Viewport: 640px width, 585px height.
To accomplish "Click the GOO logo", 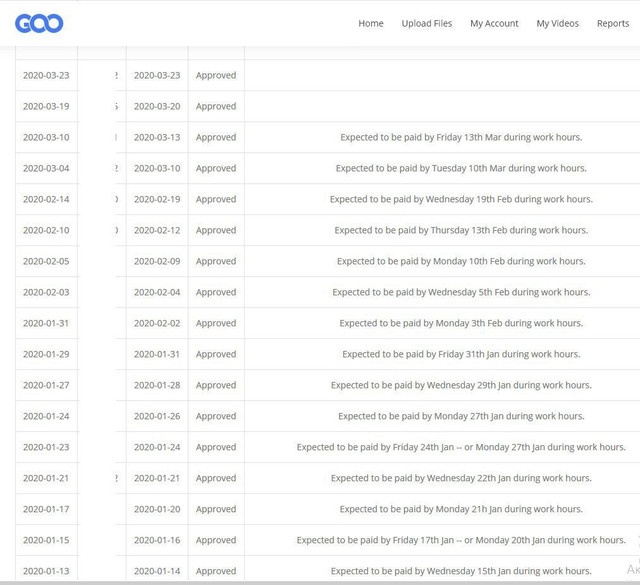I will (x=39, y=23).
